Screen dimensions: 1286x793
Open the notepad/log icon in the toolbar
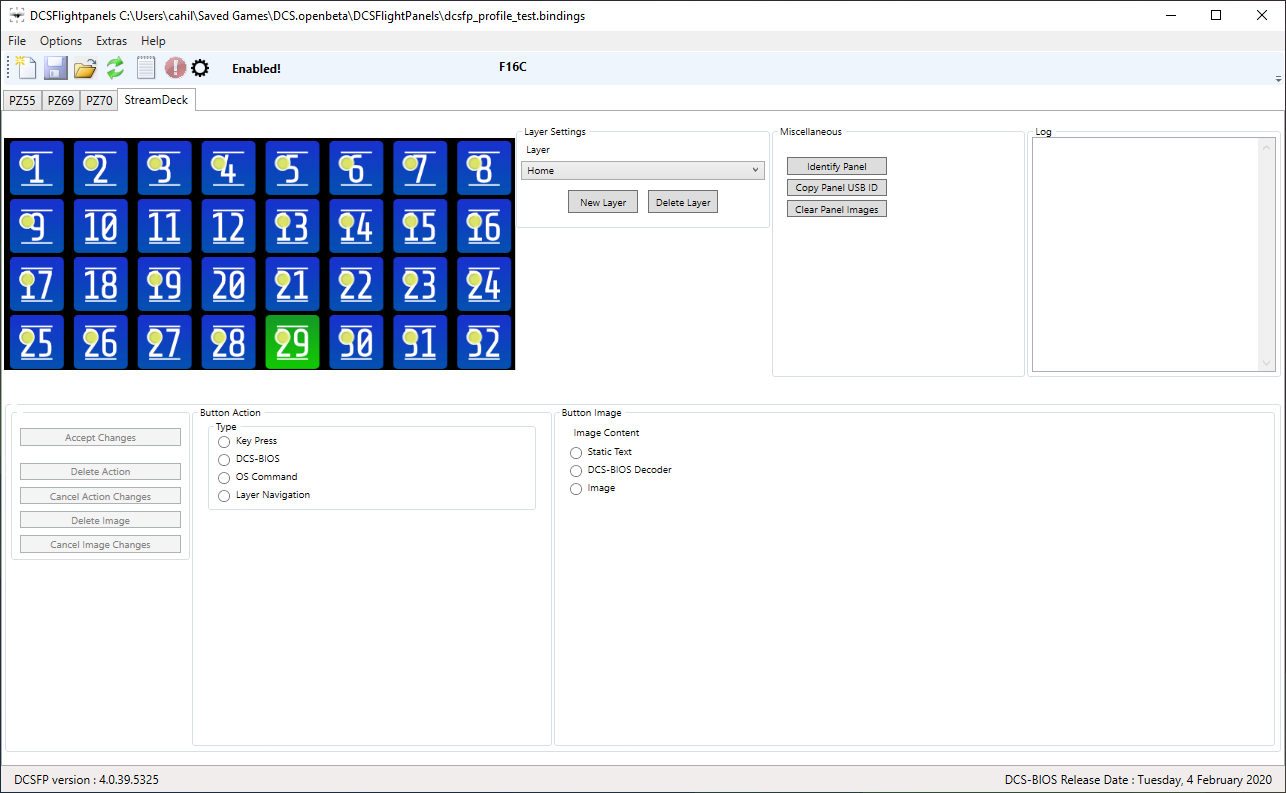(145, 67)
